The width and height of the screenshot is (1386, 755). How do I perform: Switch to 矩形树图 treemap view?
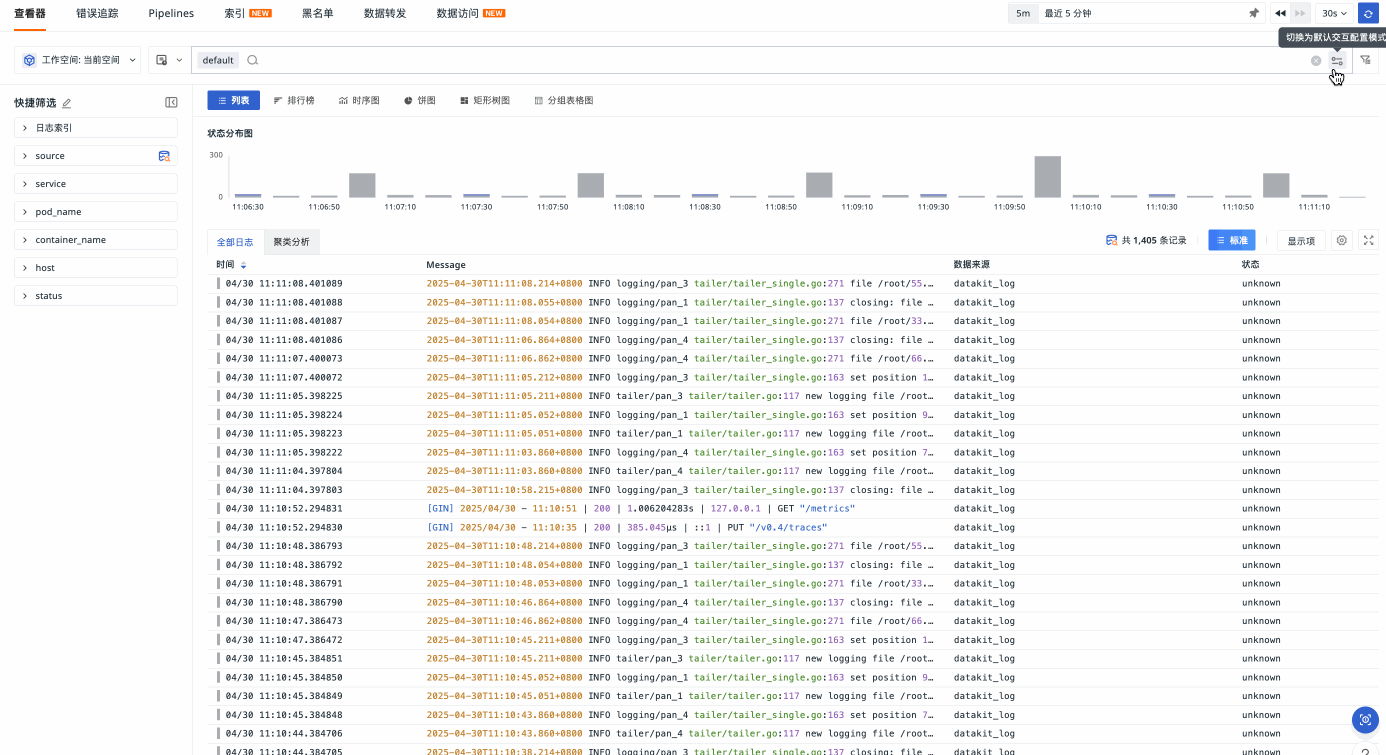point(485,101)
